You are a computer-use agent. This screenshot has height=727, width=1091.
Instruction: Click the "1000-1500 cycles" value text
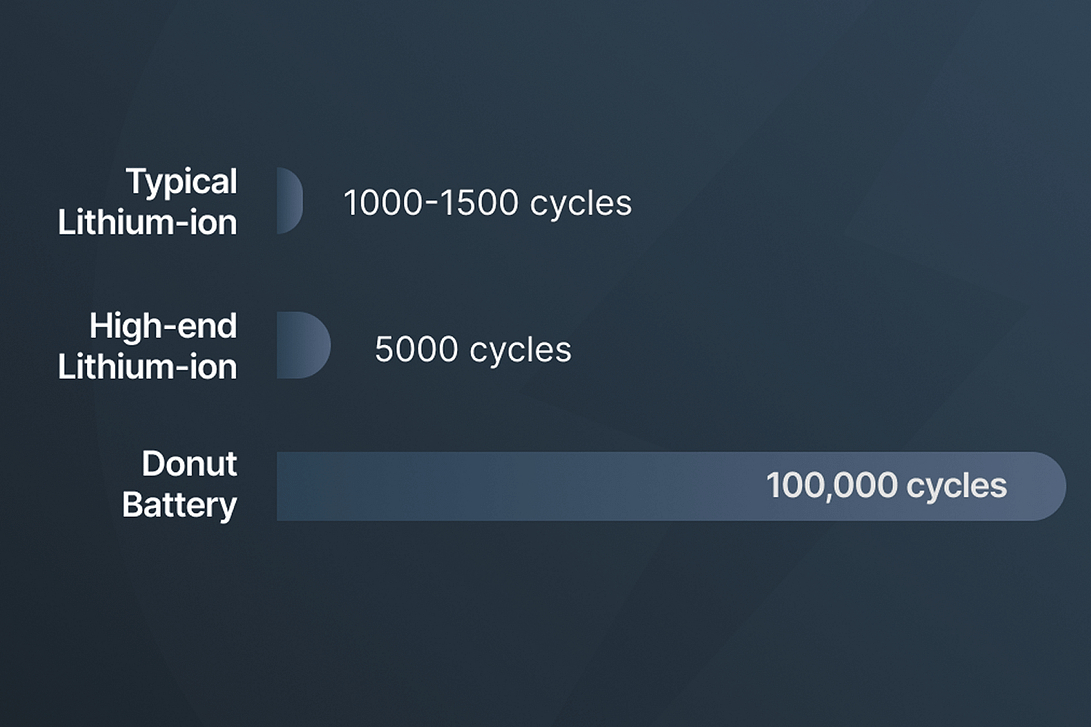tap(487, 203)
